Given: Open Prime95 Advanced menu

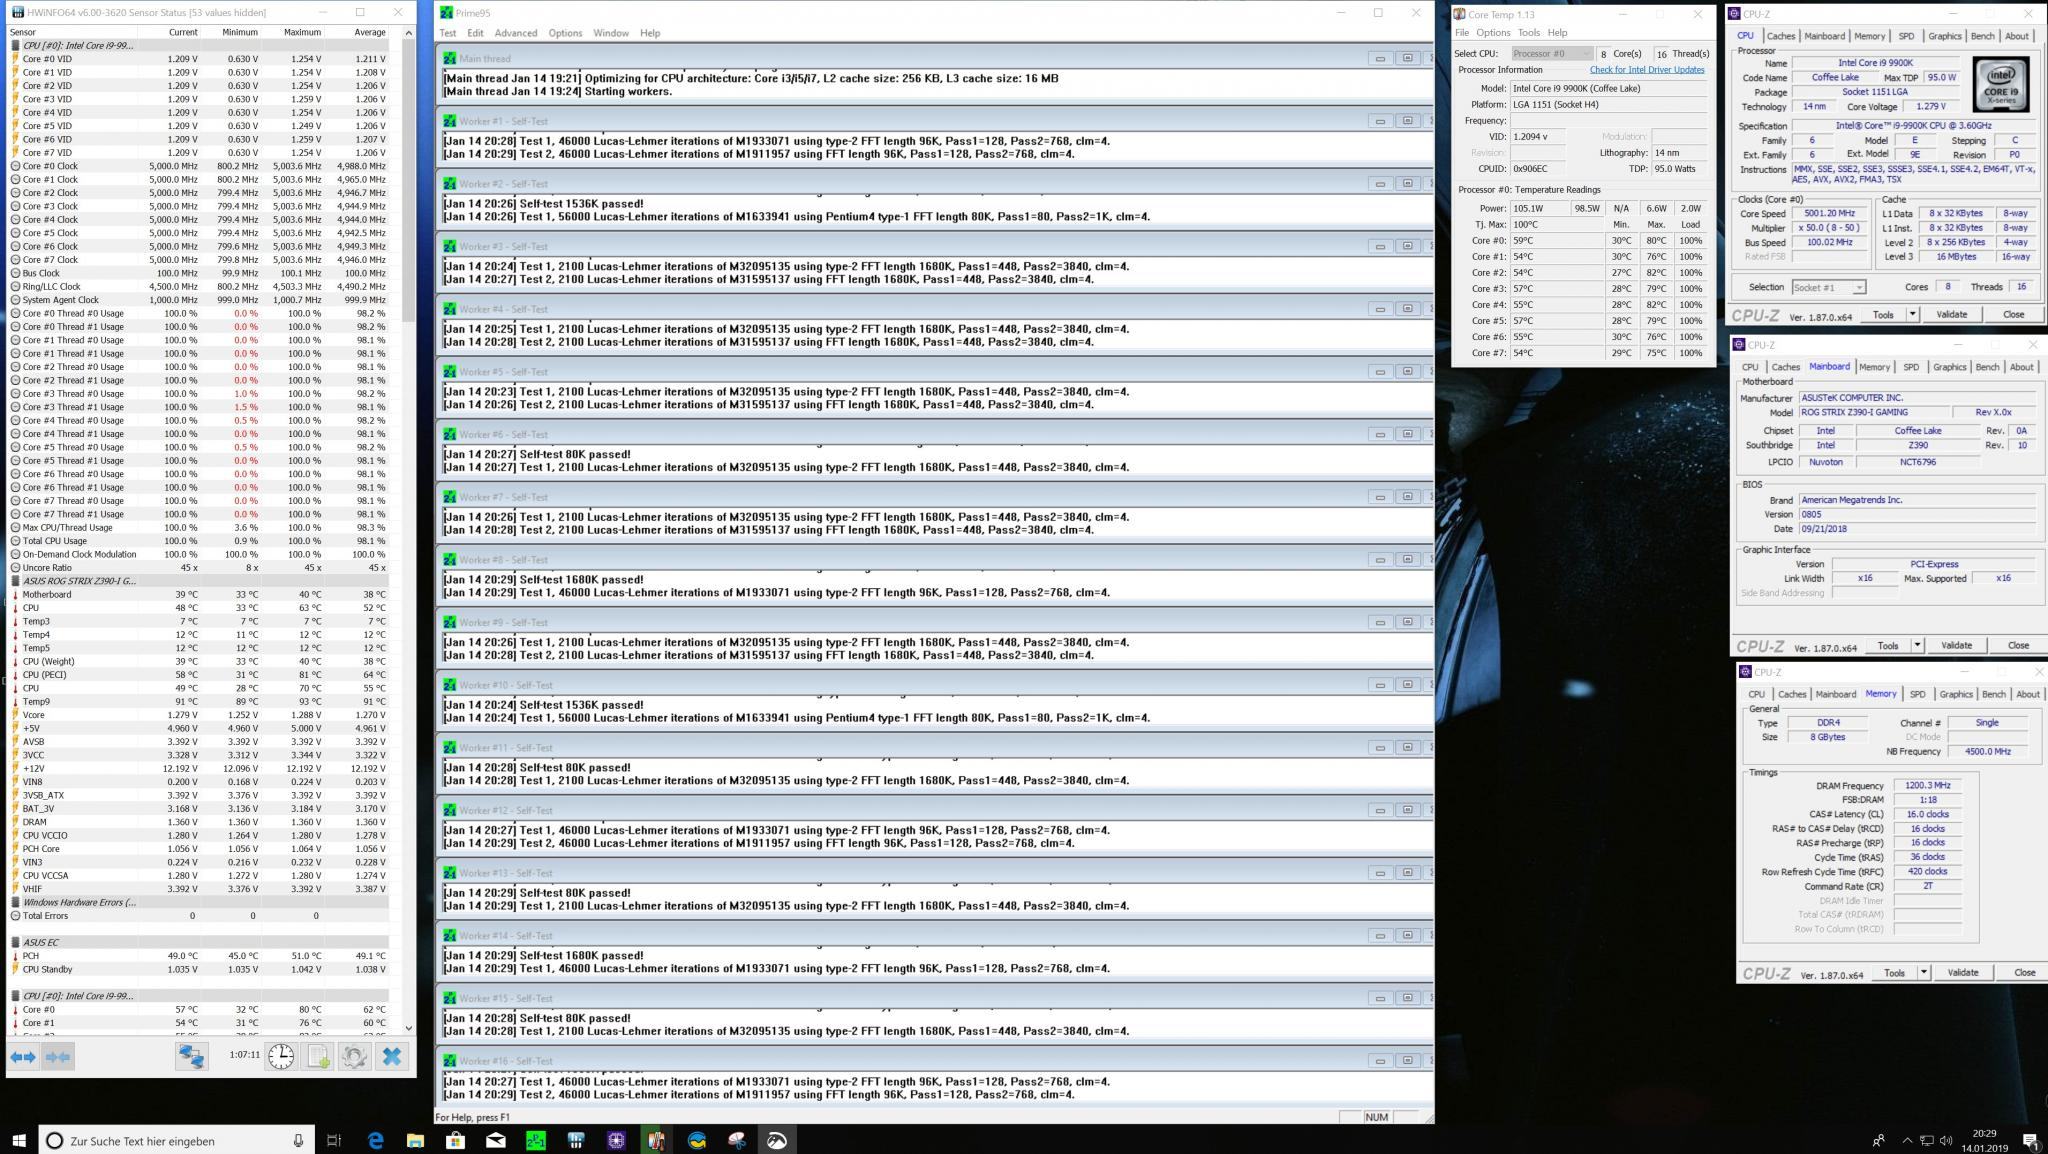Looking at the screenshot, I should pyautogui.click(x=515, y=33).
